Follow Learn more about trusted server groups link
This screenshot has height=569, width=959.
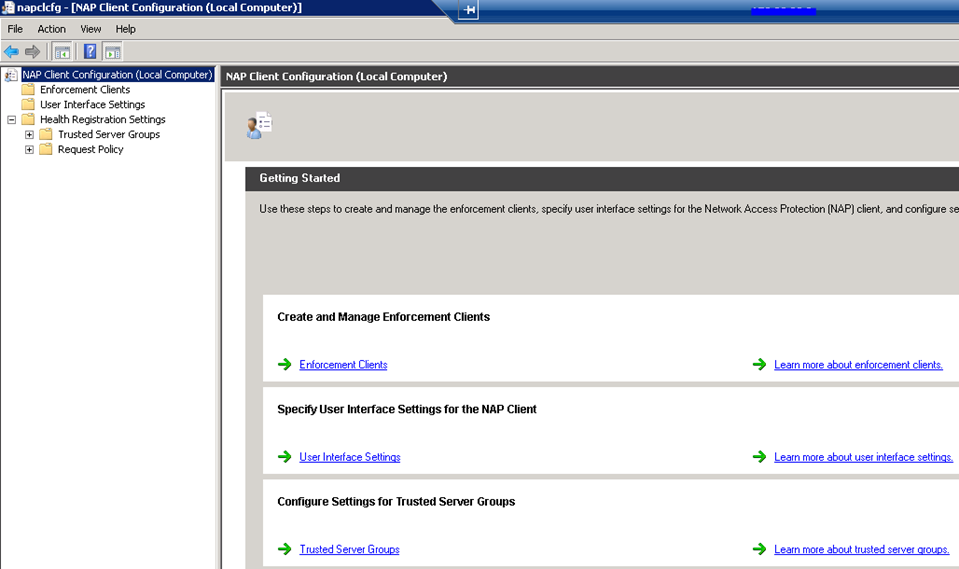point(862,549)
